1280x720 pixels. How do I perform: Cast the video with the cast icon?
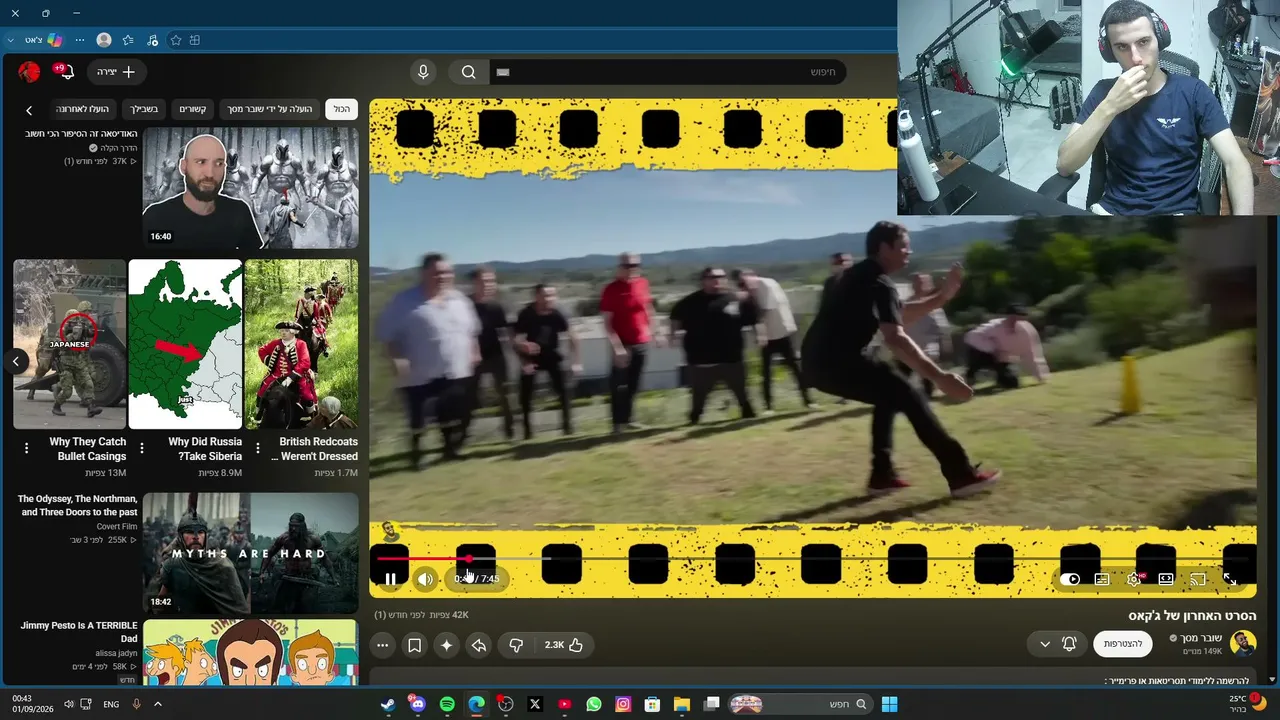[1198, 579]
